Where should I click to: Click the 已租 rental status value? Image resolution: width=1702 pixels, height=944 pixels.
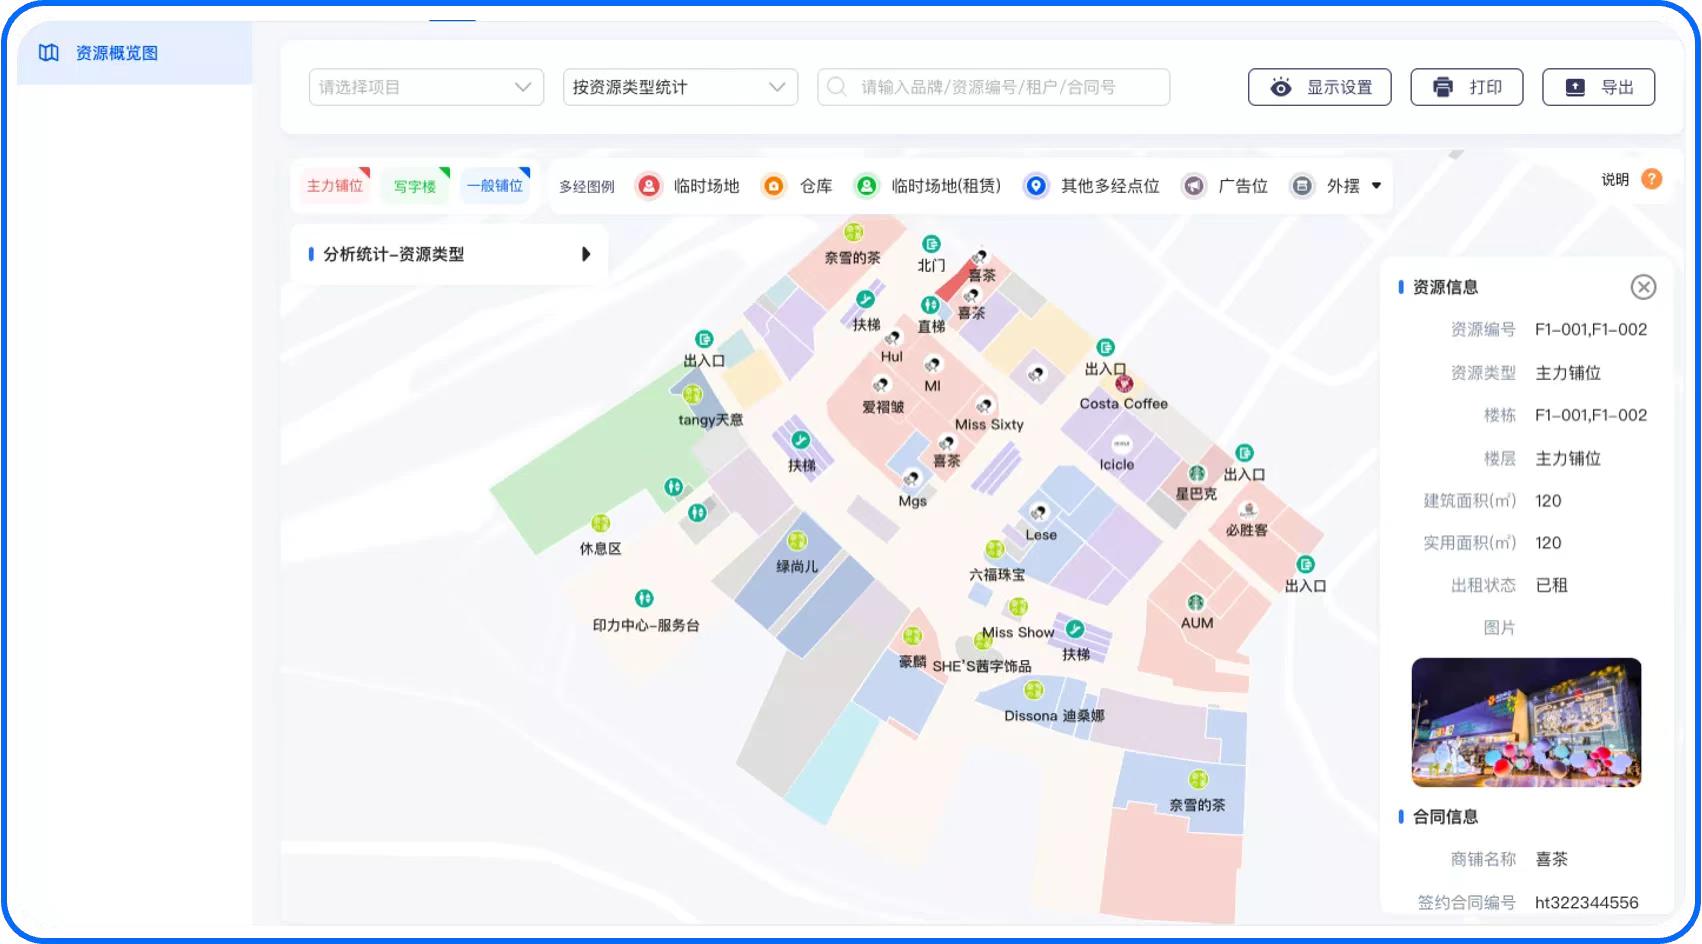point(1552,585)
